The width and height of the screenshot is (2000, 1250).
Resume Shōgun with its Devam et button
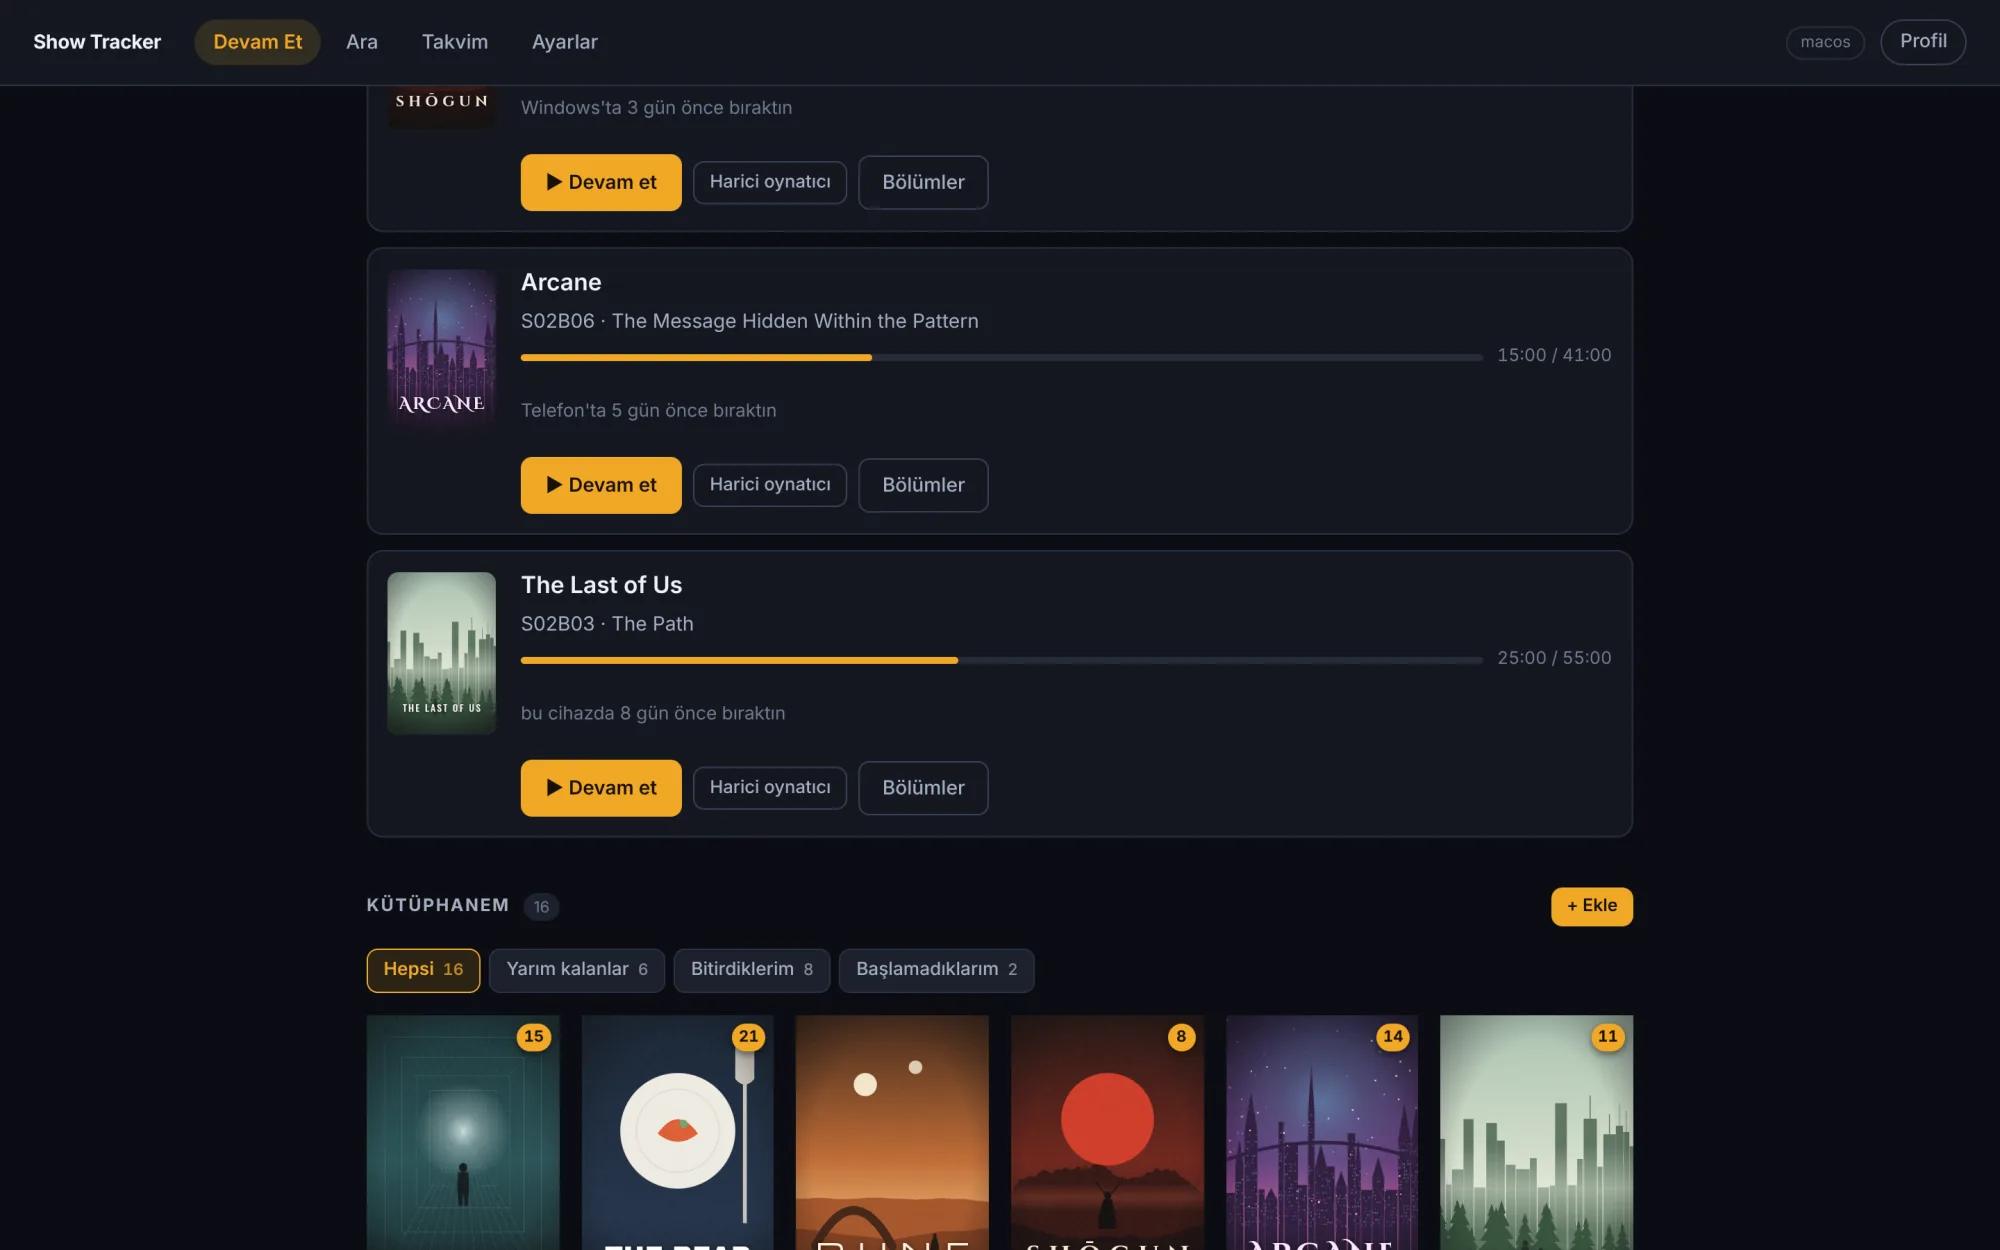(601, 182)
